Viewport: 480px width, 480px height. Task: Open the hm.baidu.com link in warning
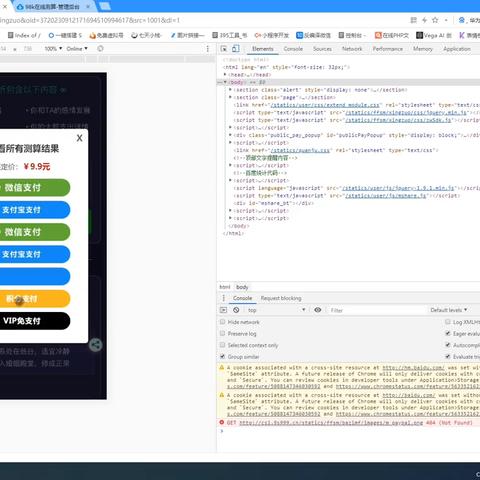click(413, 368)
